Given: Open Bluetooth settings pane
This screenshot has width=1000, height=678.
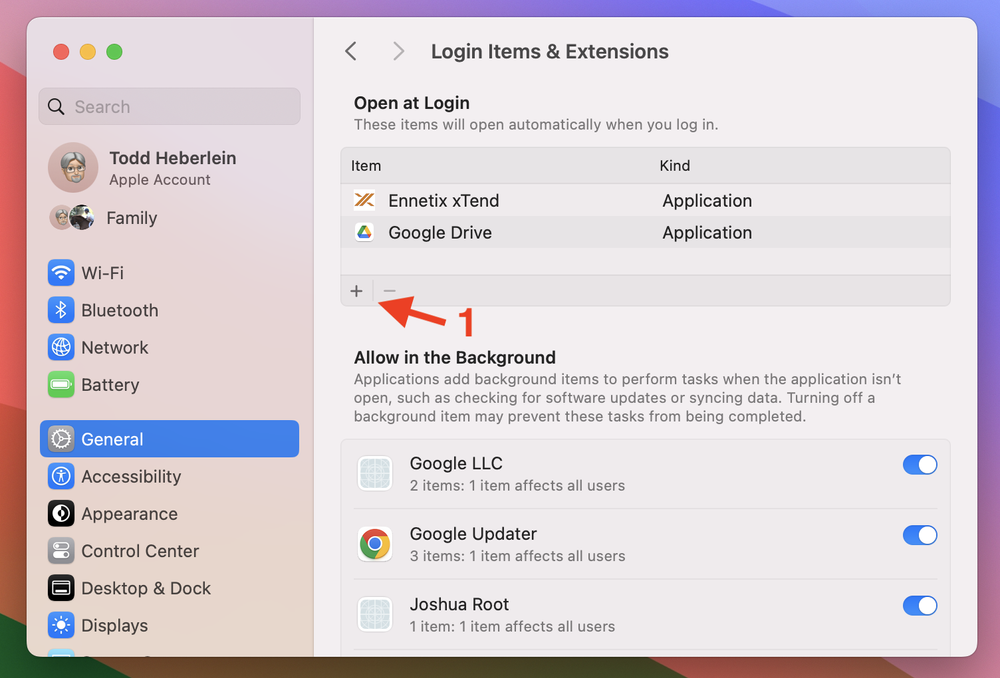Looking at the screenshot, I should tap(170, 310).
